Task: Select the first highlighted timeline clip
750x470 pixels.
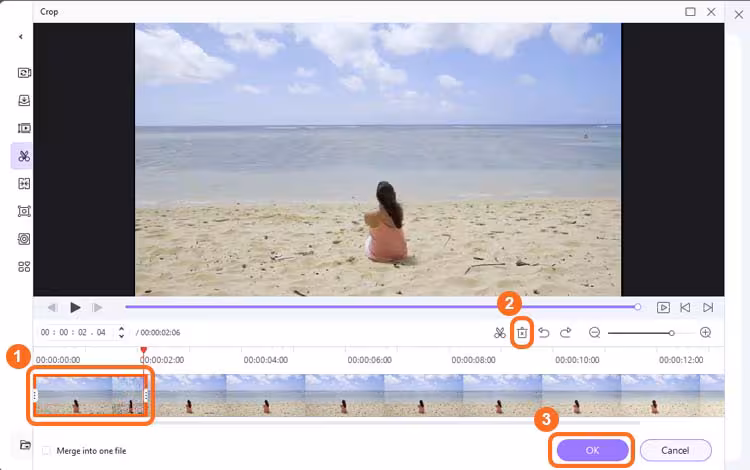Action: tap(90, 395)
